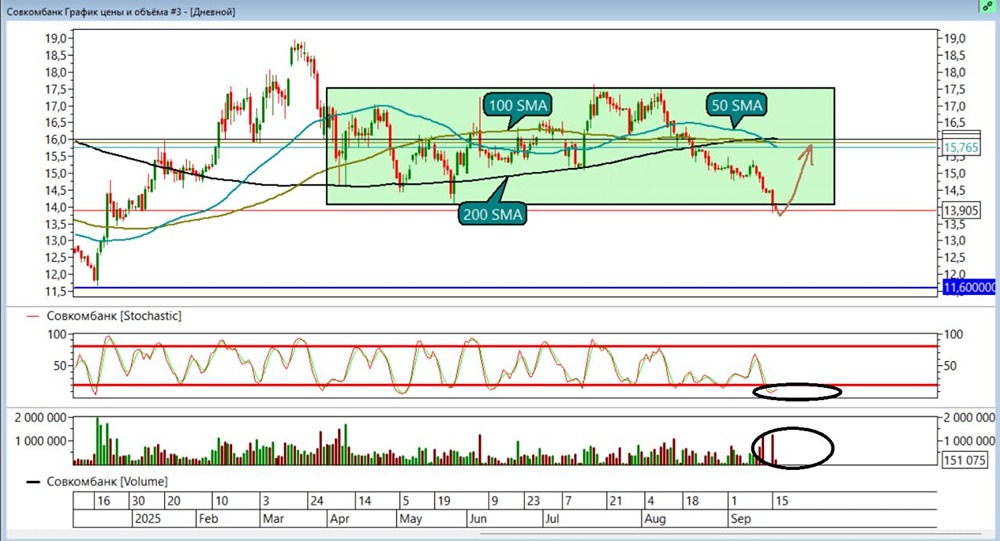Click the 50 label on the right Stochastic axis
1000x541 pixels.
click(950, 366)
